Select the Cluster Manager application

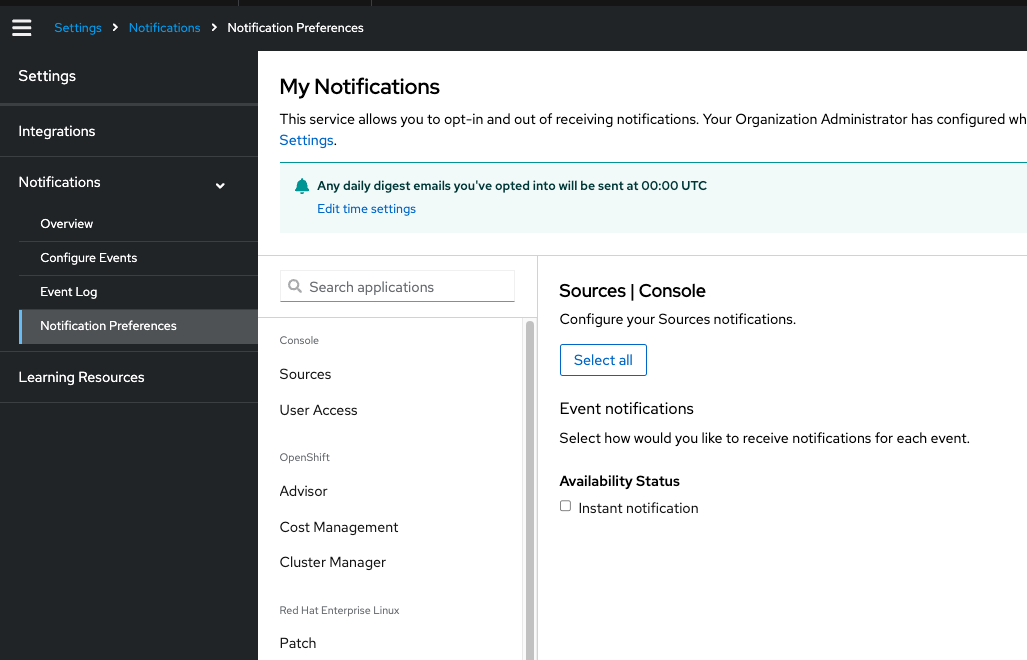click(333, 562)
